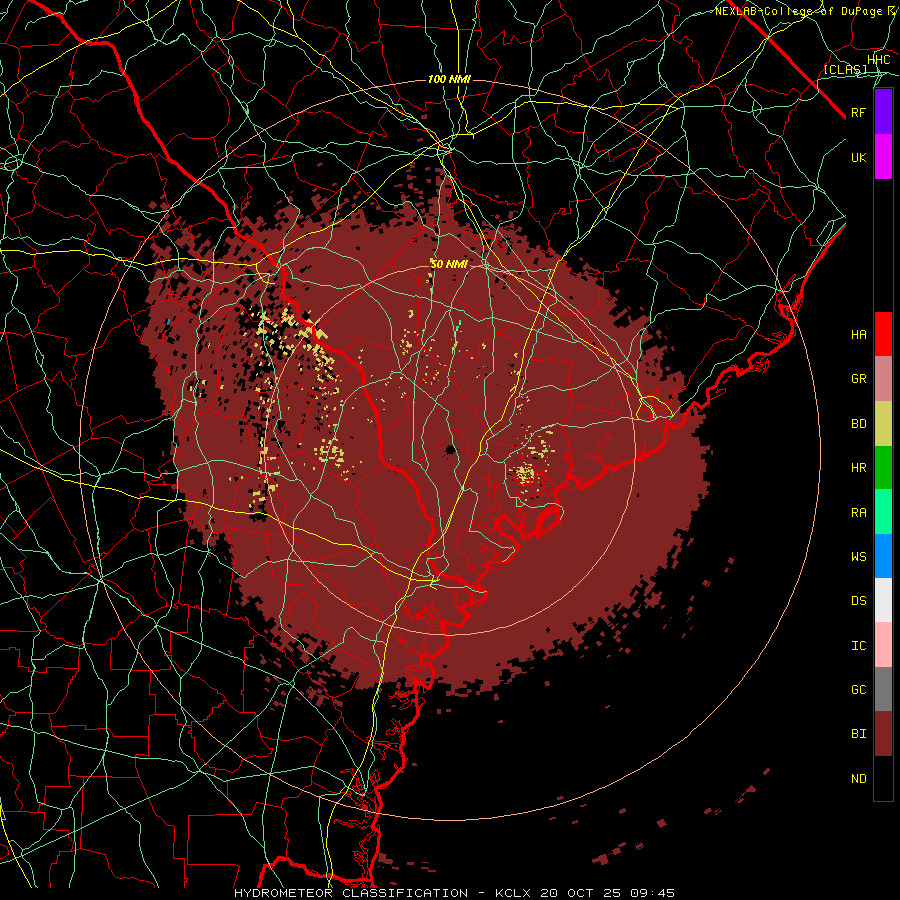Click the '09:45' timestamp
Image resolution: width=900 pixels, height=900 pixels.
652,893
